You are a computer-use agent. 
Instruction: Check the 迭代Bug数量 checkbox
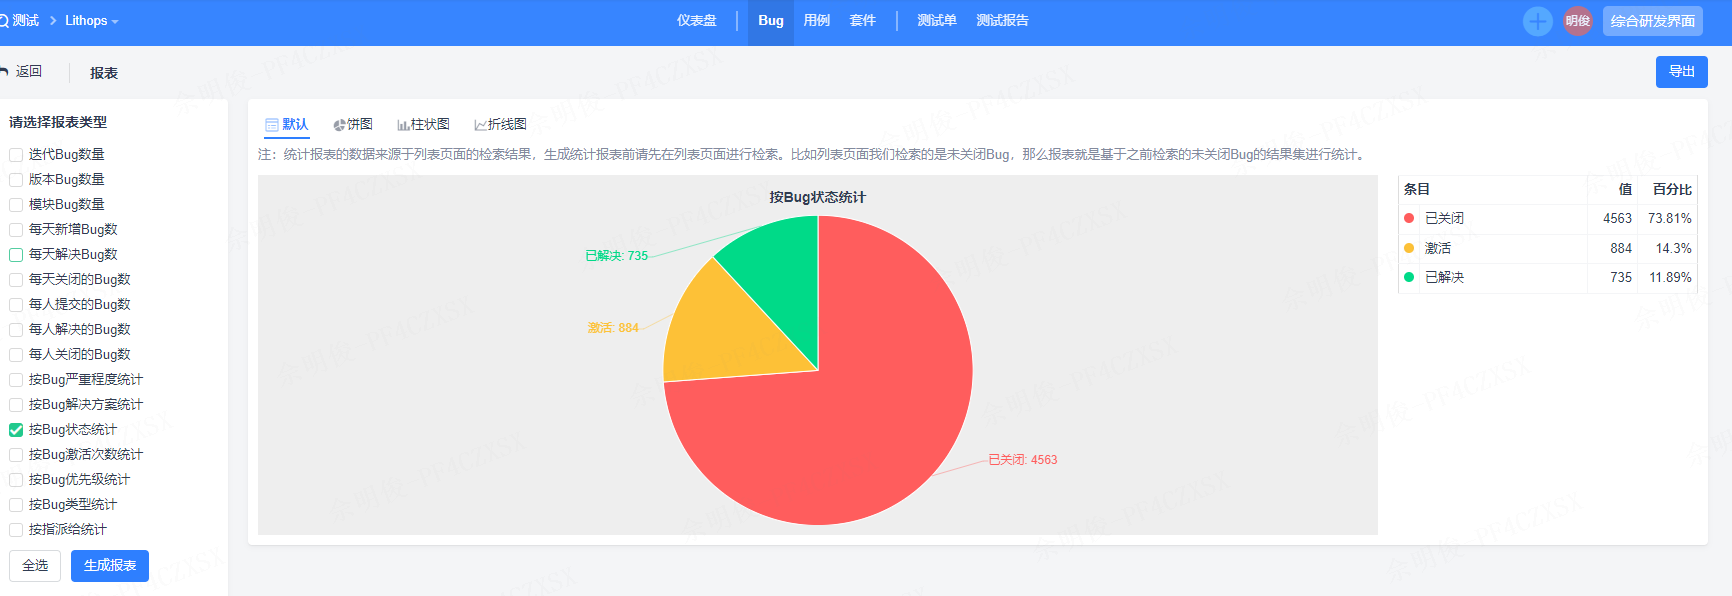(16, 155)
